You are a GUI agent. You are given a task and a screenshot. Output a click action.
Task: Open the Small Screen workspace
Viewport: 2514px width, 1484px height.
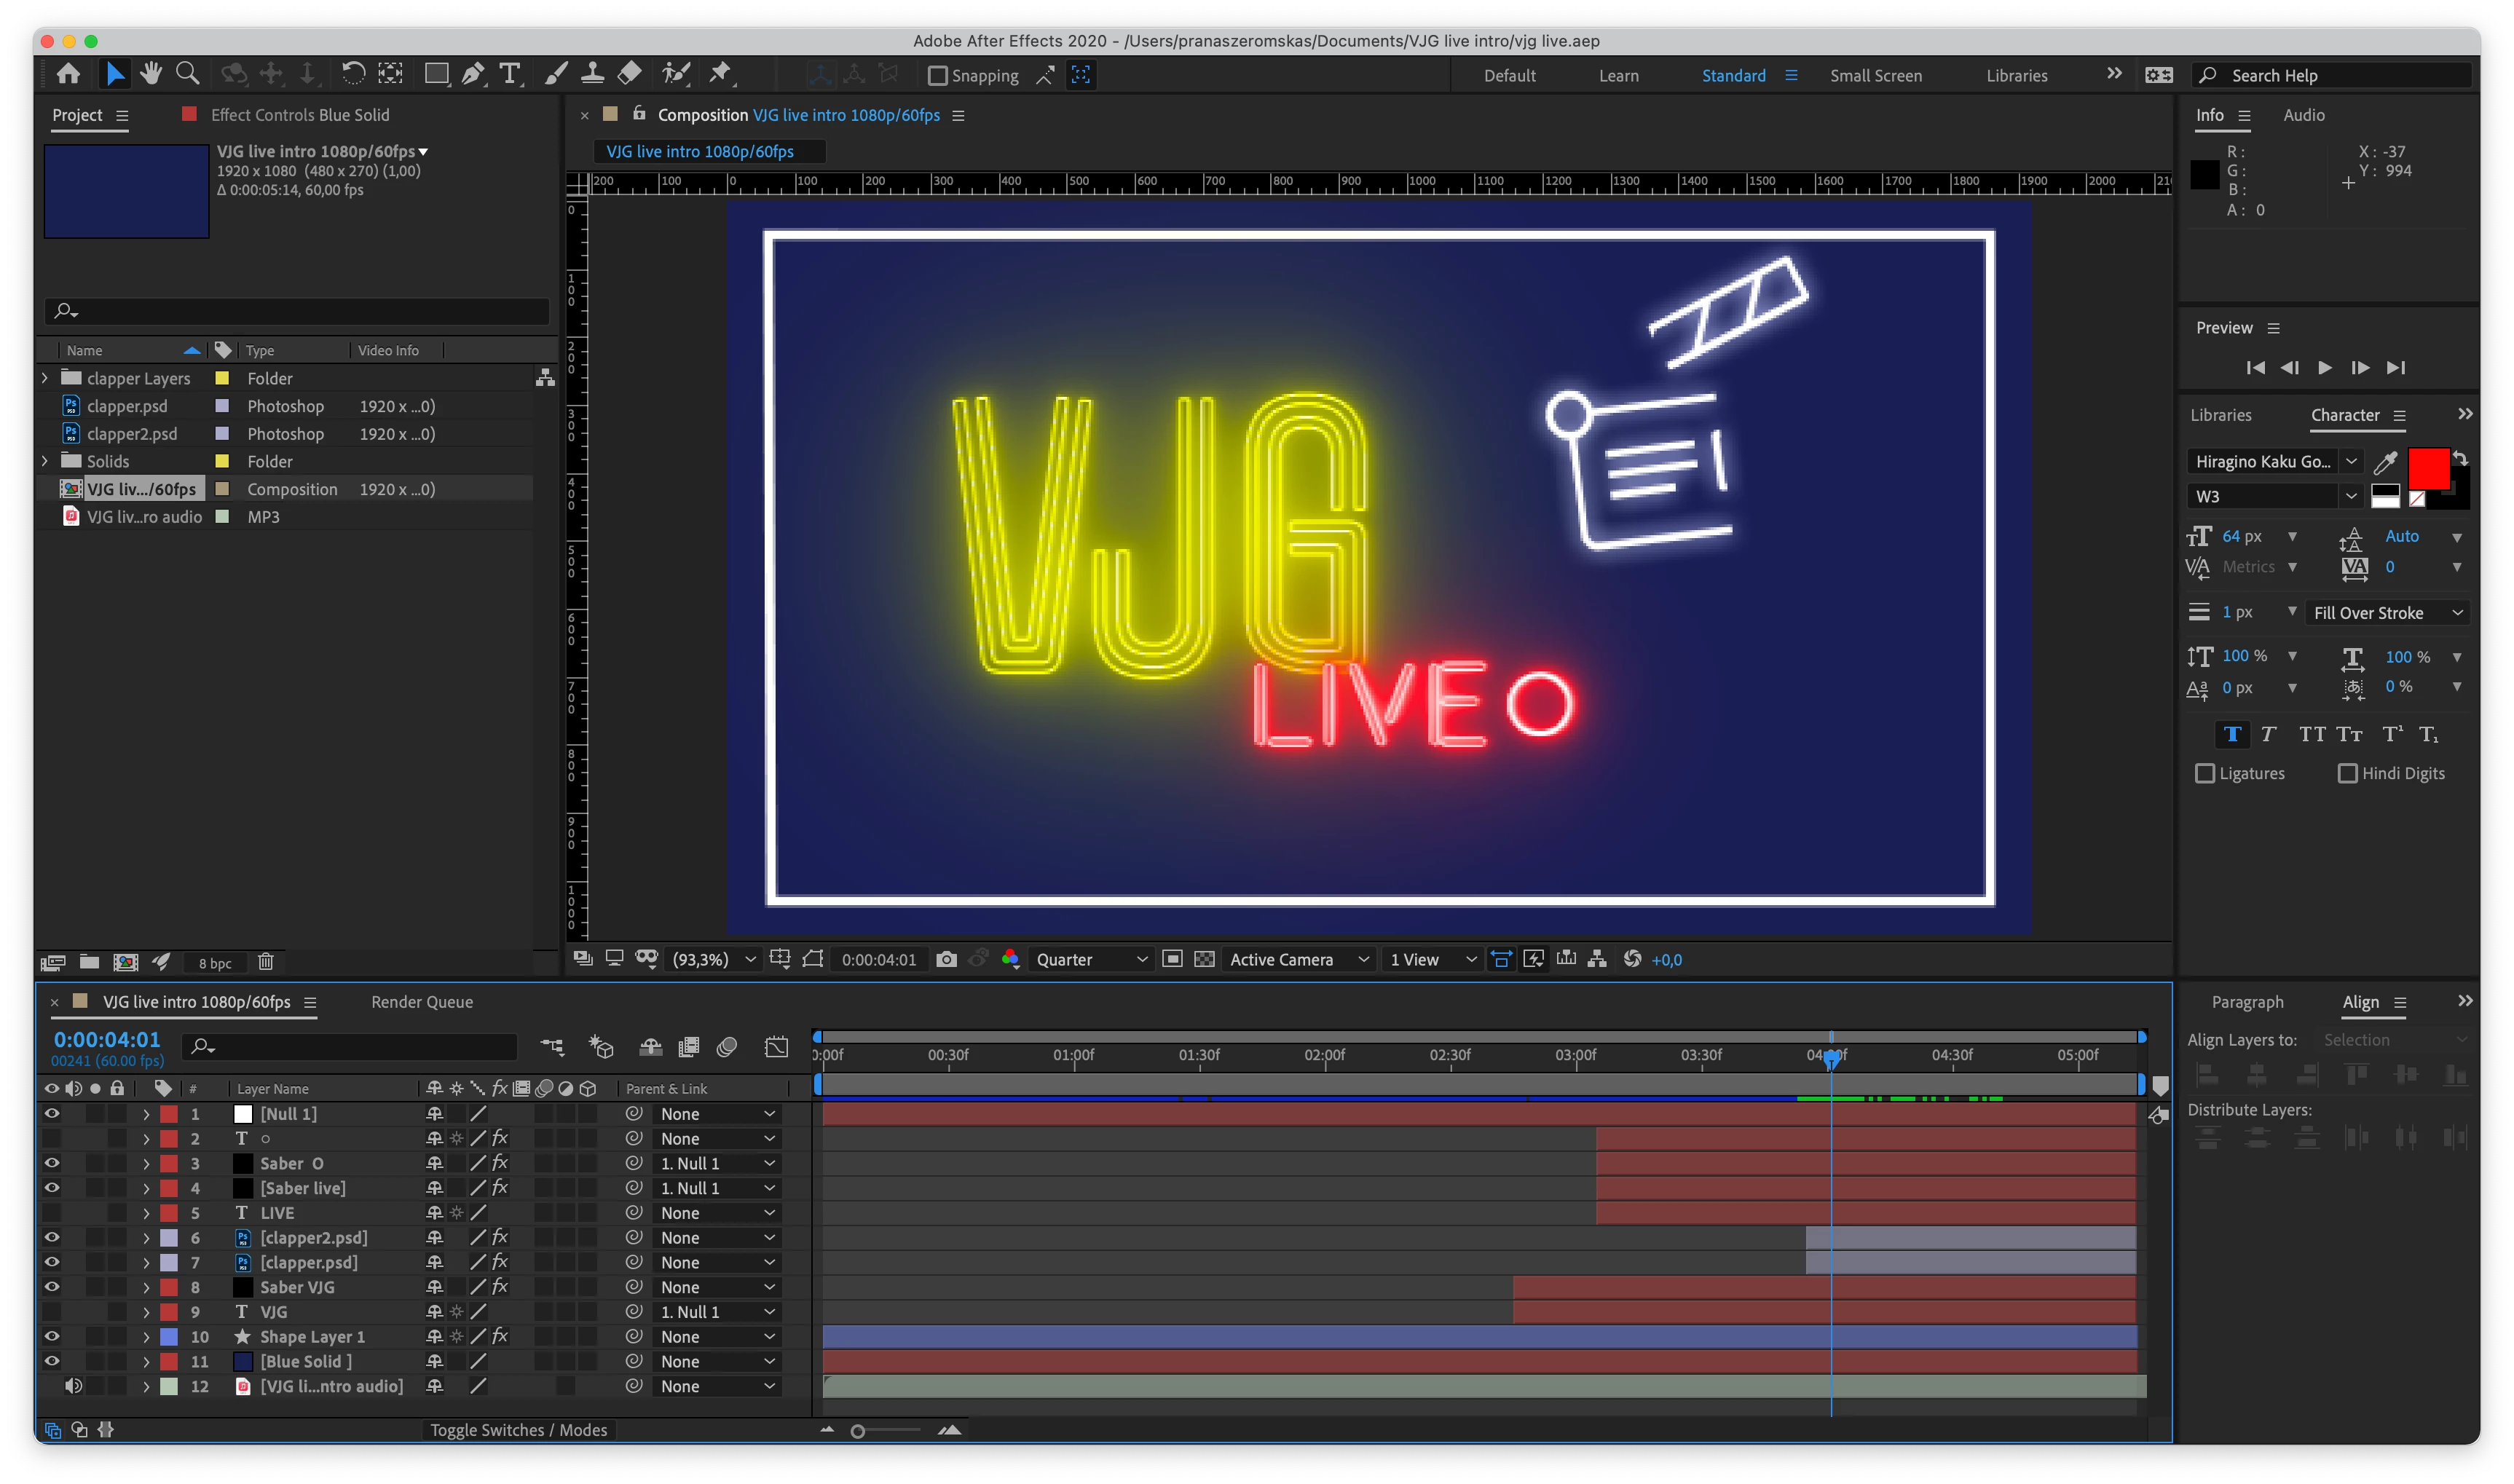1875,76
